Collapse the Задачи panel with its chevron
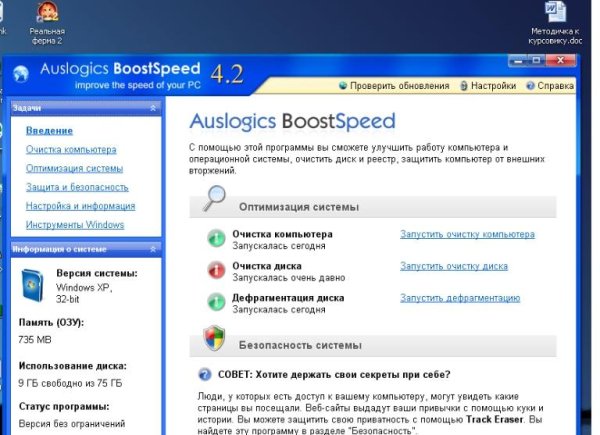 click(153, 108)
